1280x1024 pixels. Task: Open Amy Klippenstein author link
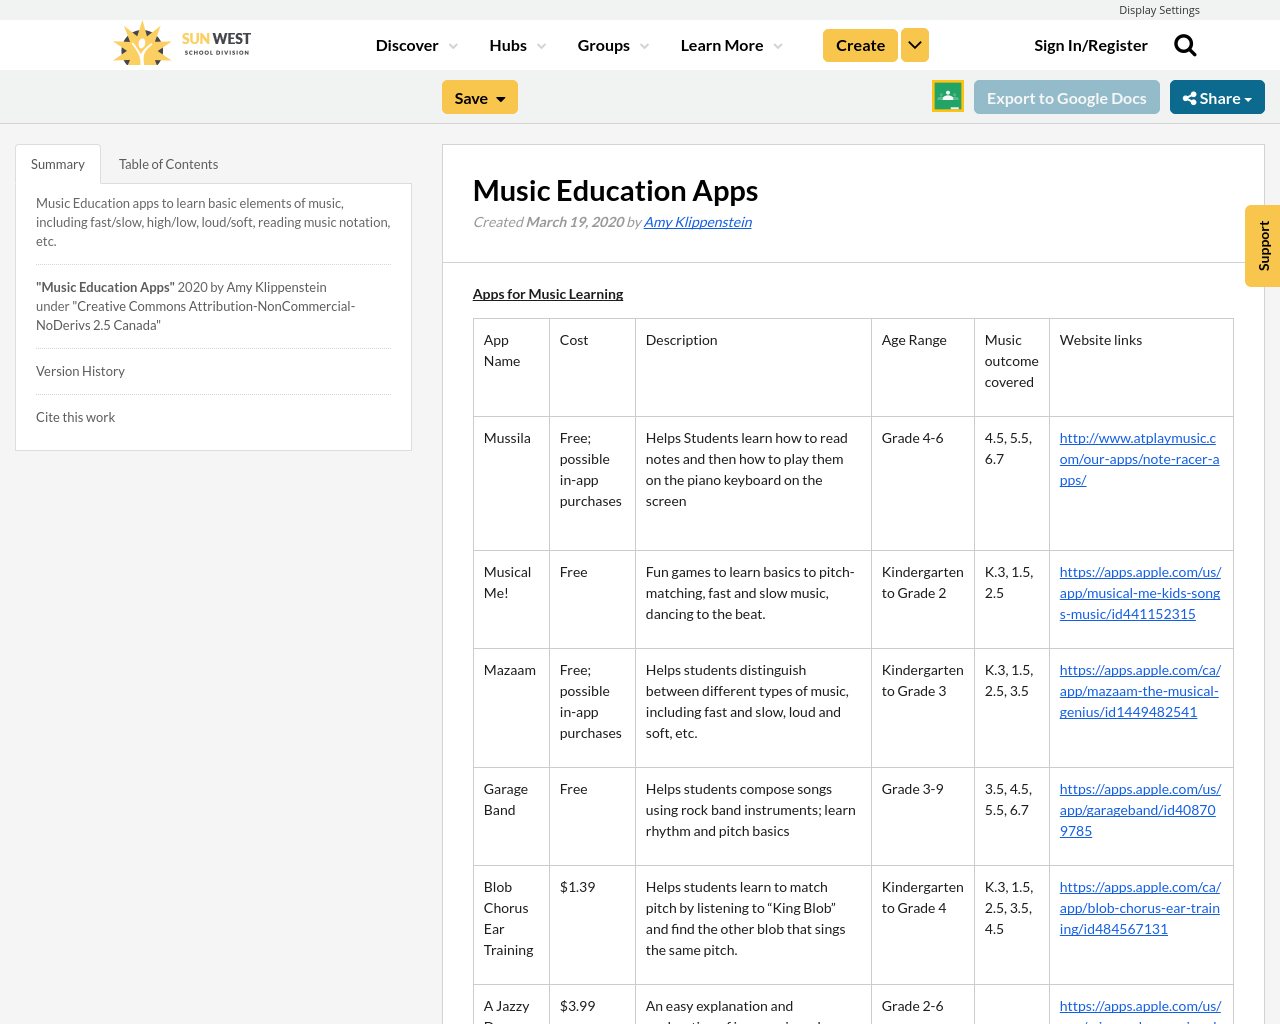pos(698,222)
